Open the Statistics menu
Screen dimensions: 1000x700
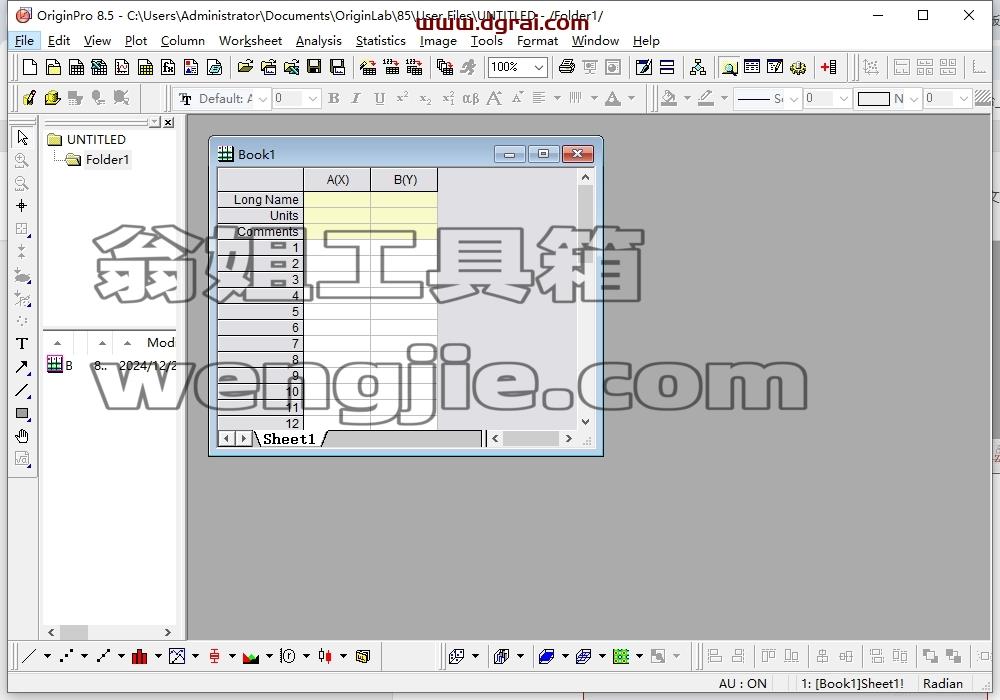click(x=380, y=41)
